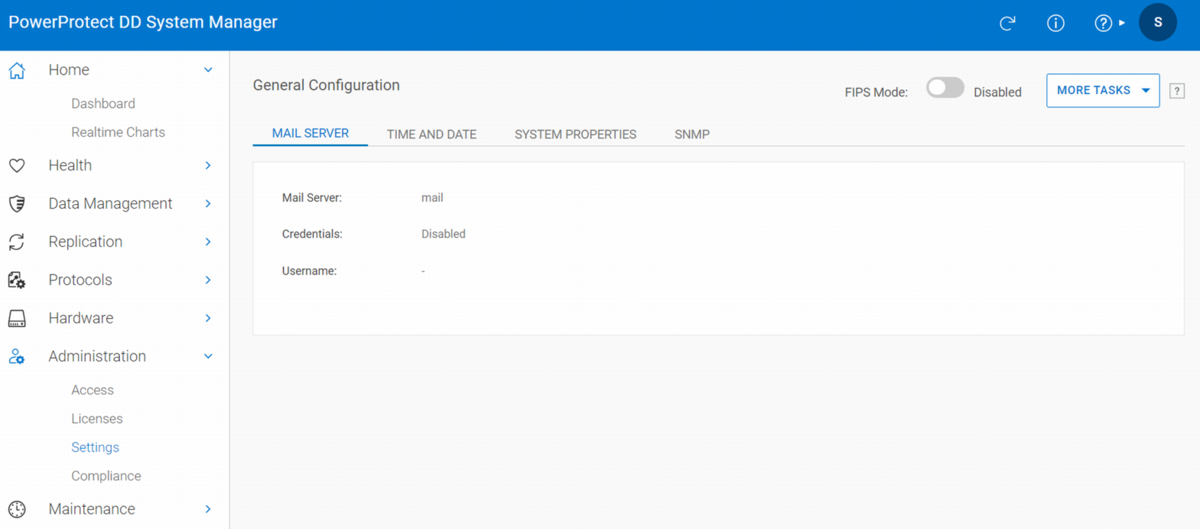Click the Health heart icon
Screen dimensions: 1200x529
point(17,166)
